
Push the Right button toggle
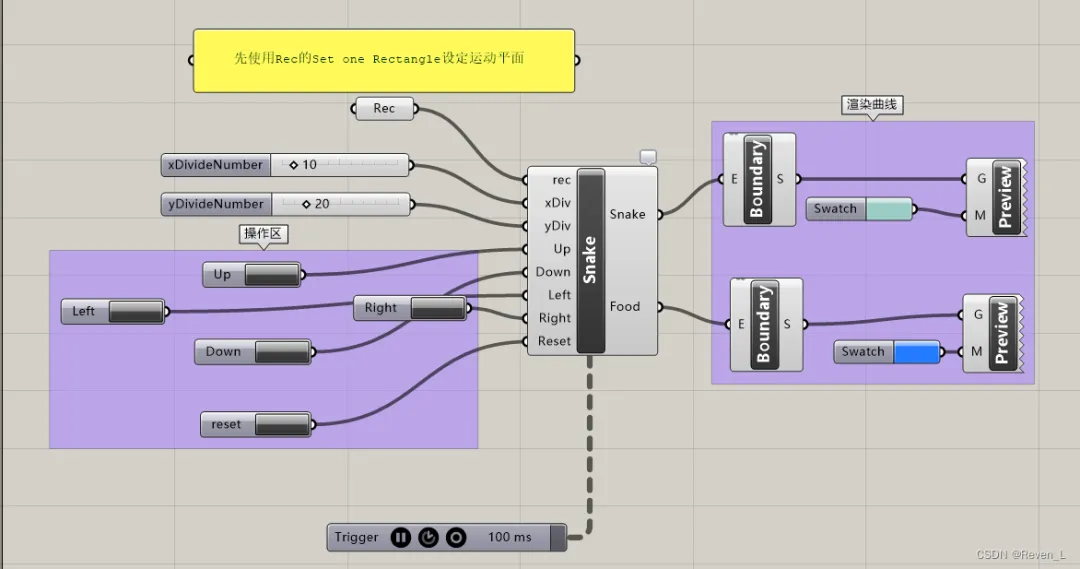438,308
